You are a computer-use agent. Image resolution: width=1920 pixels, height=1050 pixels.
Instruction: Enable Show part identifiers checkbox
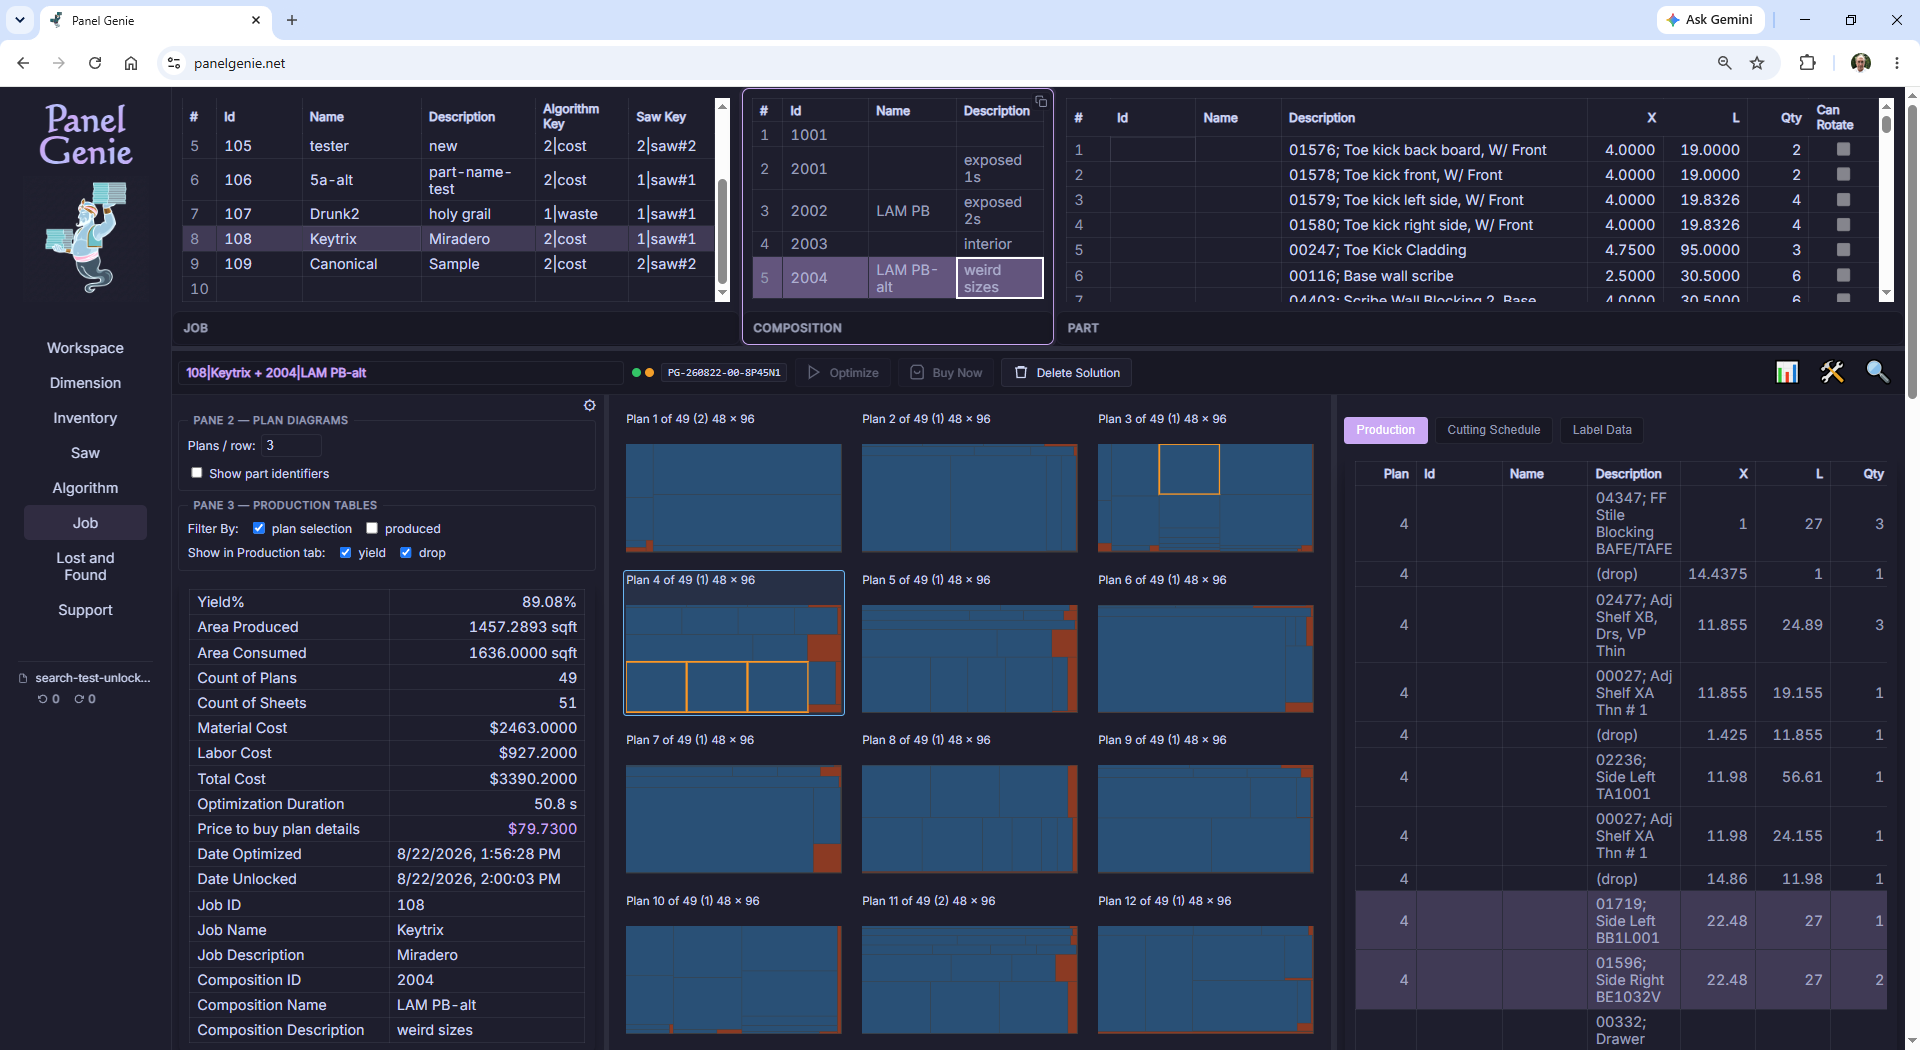click(197, 473)
